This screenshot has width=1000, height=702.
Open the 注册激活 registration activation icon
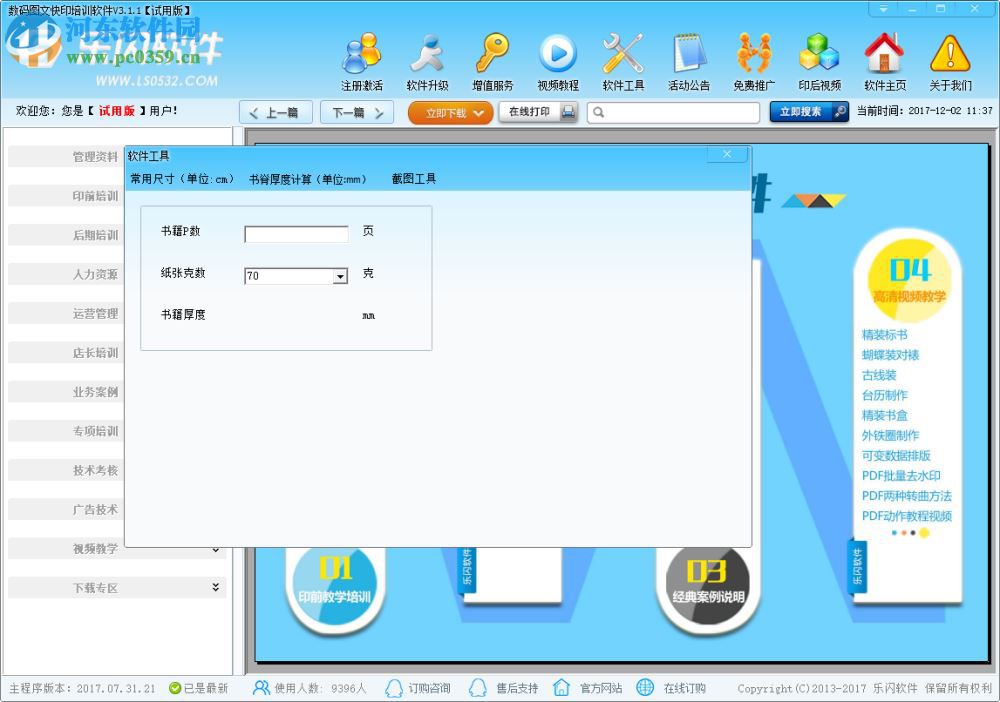[361, 60]
